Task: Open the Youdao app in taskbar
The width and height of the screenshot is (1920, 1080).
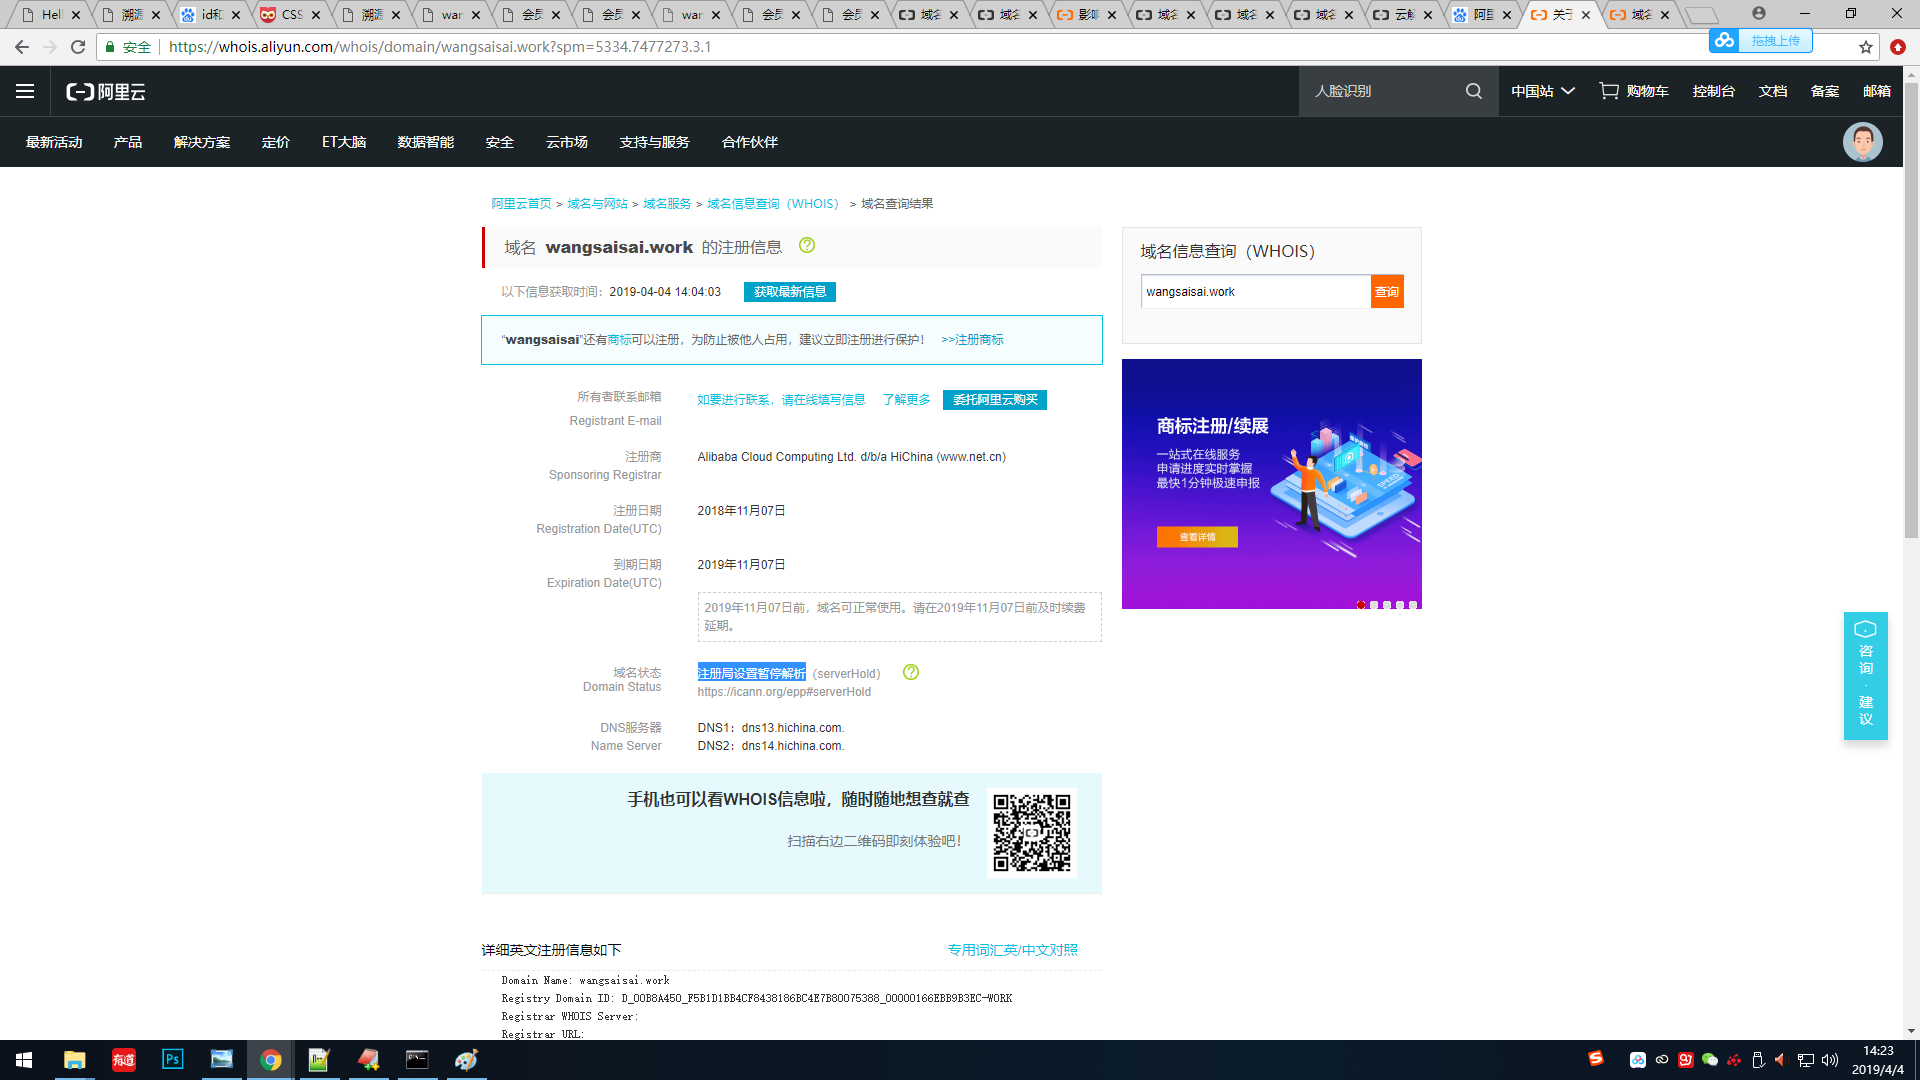Action: 123,1060
